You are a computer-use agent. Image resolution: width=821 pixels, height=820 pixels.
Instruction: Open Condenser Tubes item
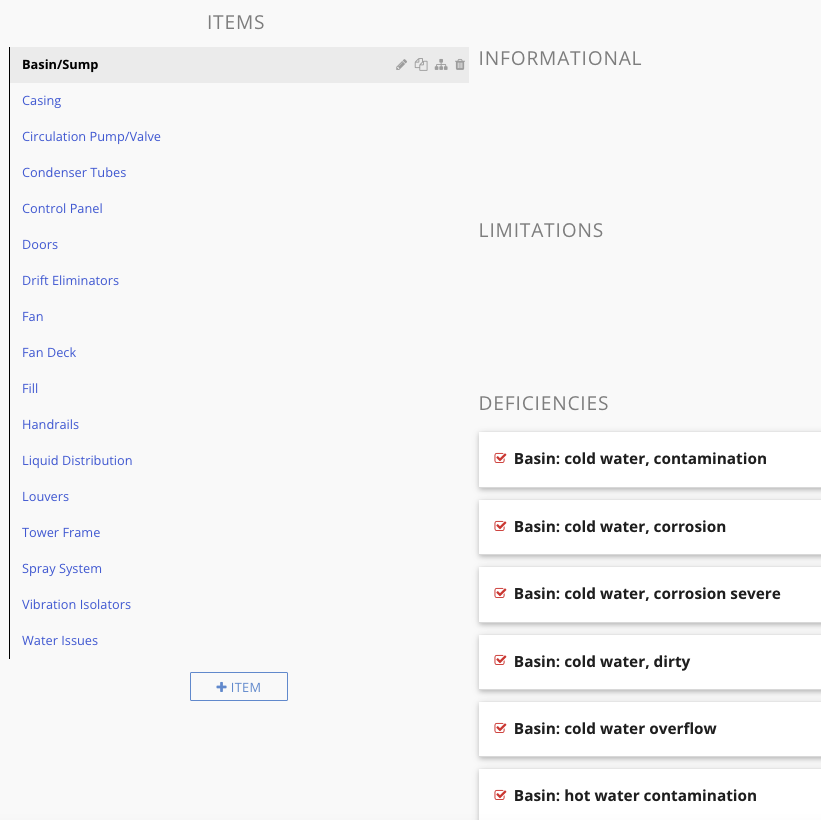(x=74, y=173)
